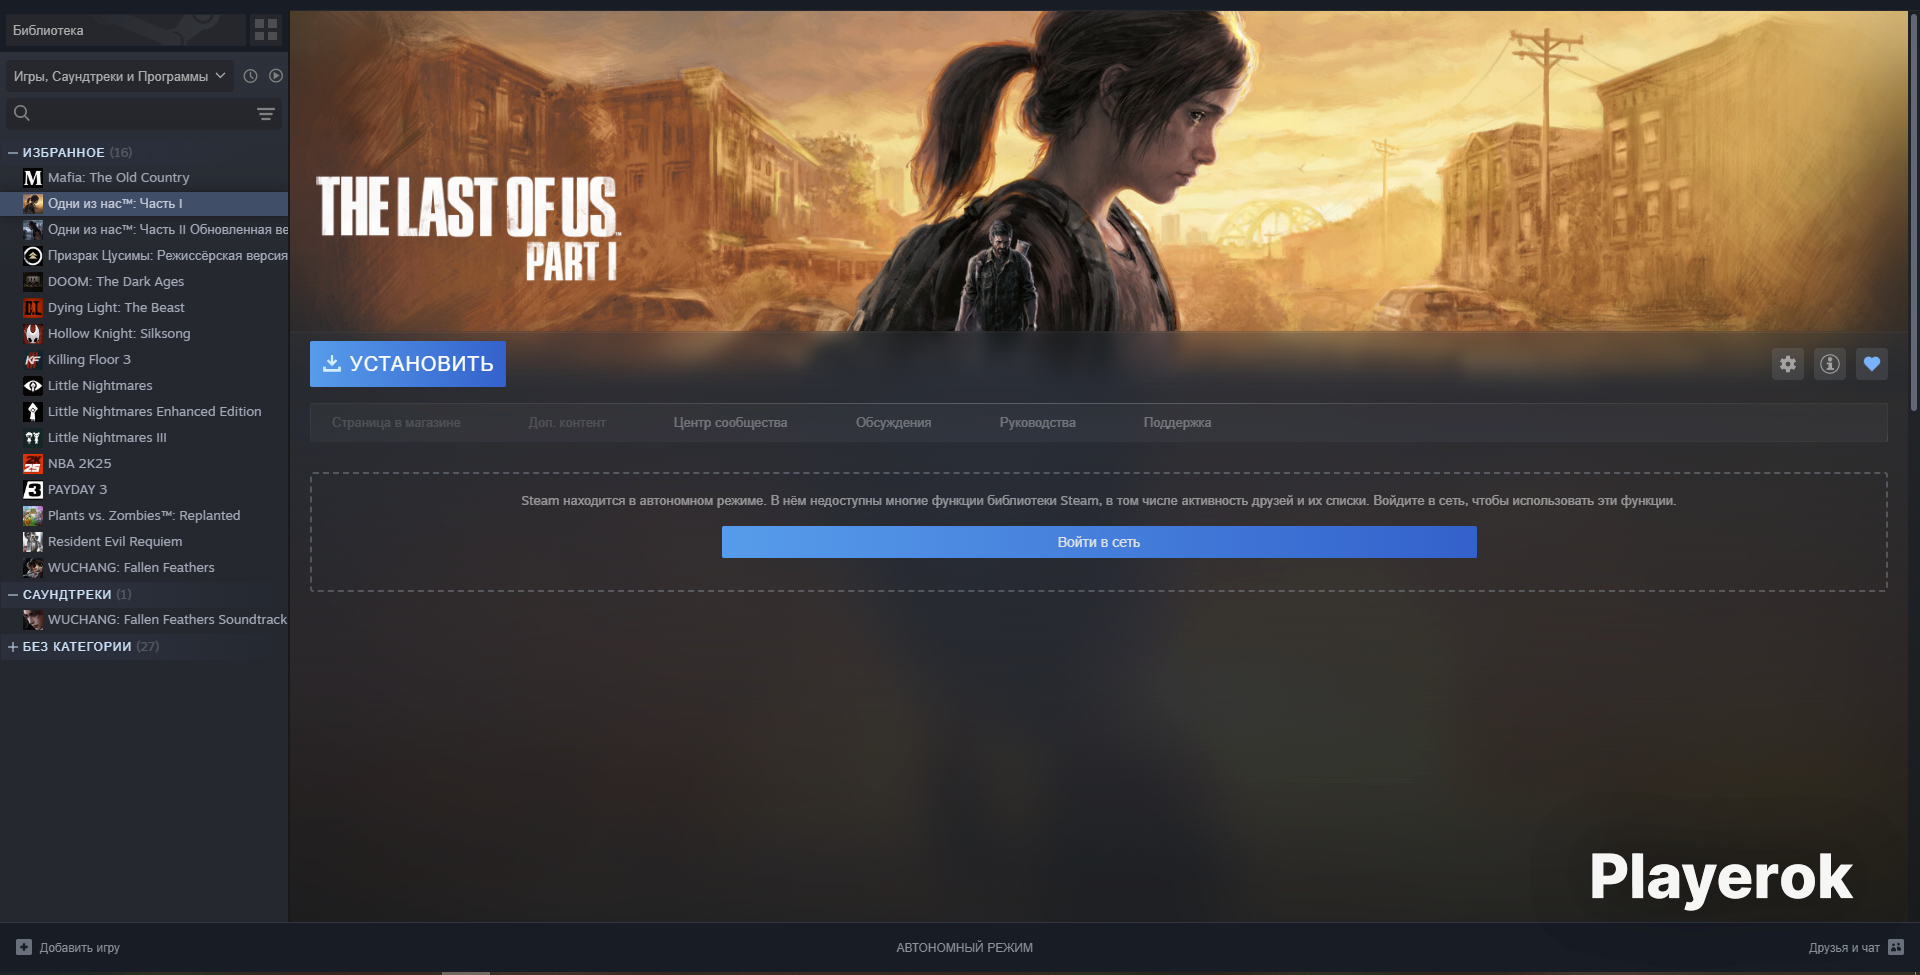The height and width of the screenshot is (975, 1920).
Task: Open Friends and chat icon
Action: (1896, 947)
